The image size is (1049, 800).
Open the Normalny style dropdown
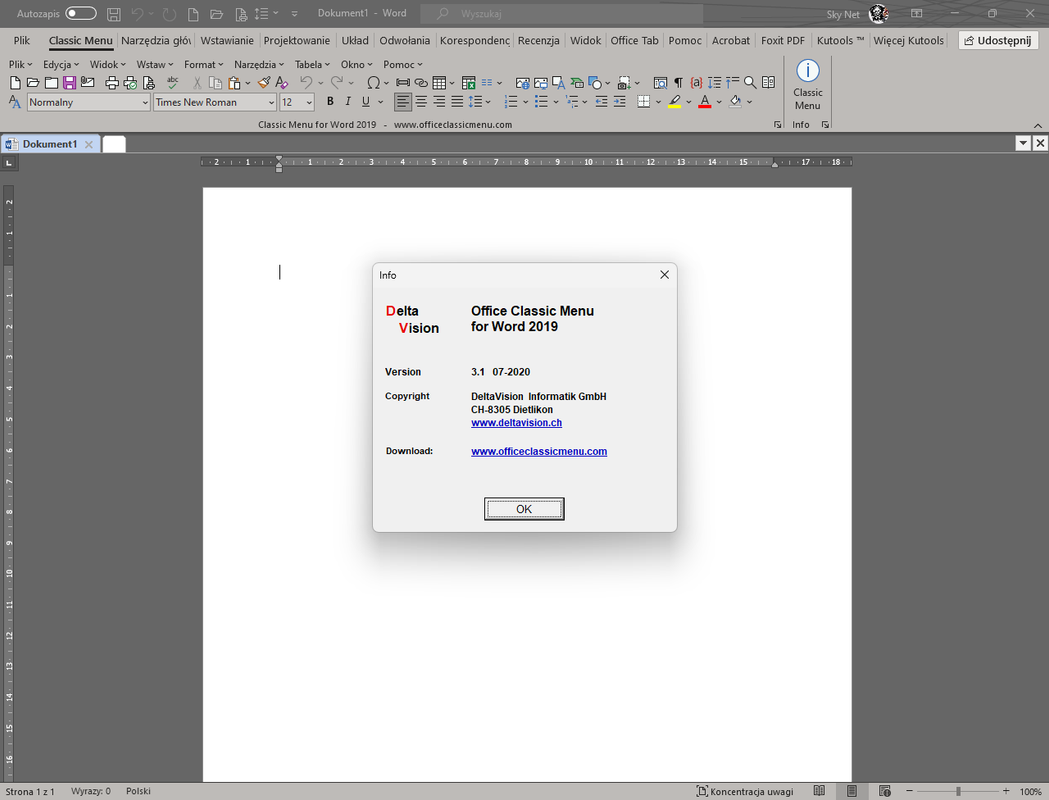[x=145, y=102]
